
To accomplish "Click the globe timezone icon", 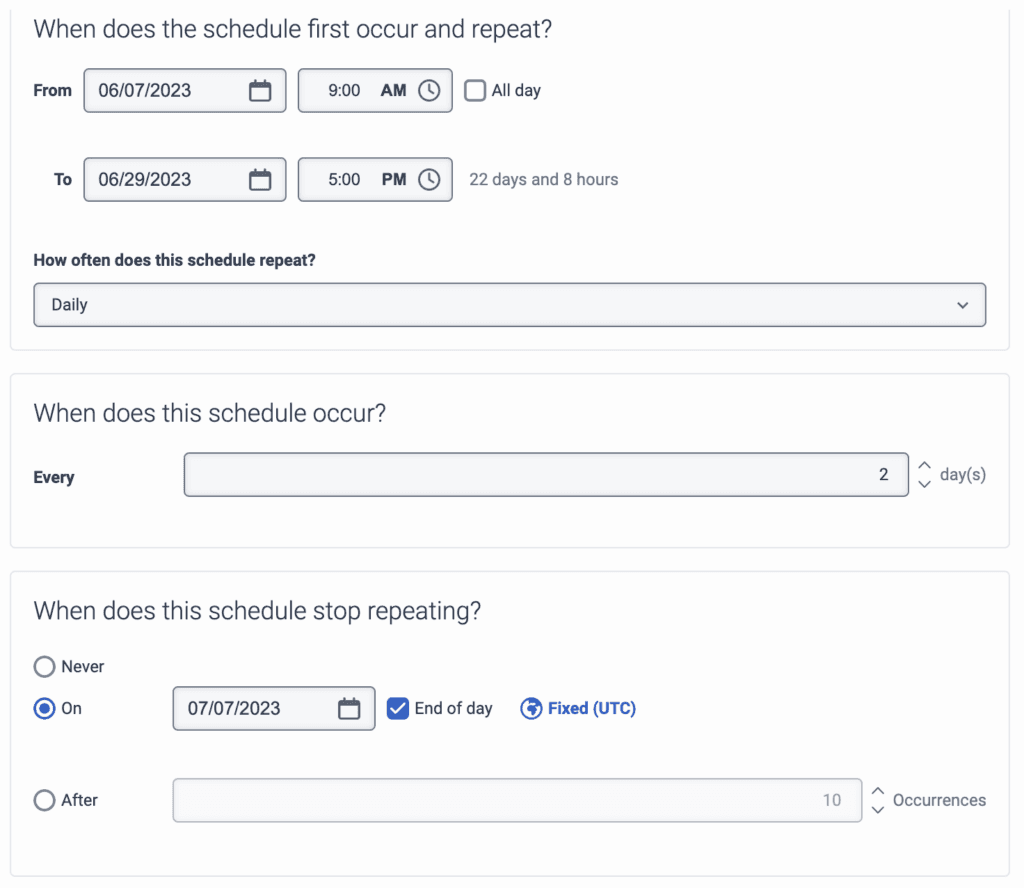I will click(x=531, y=708).
